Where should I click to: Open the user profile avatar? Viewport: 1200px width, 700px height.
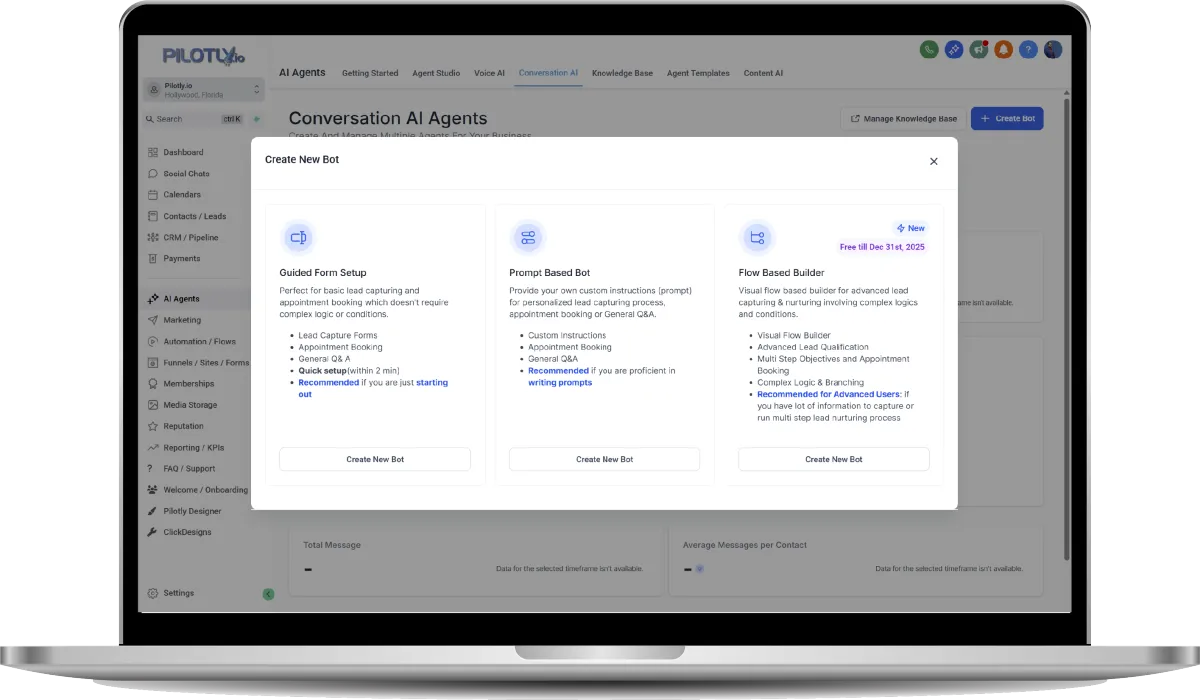coord(1053,49)
